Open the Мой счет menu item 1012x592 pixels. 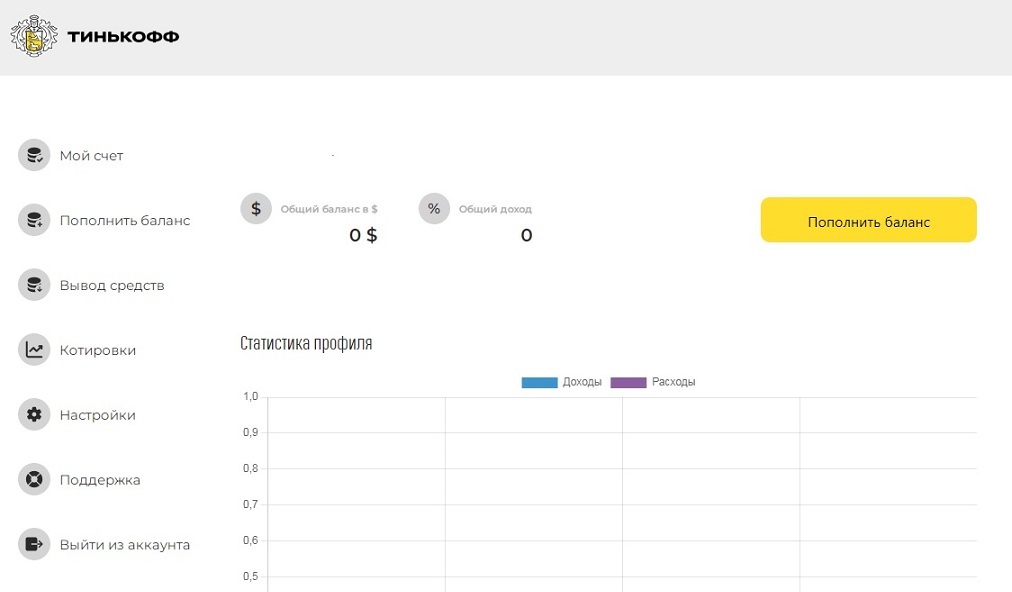tap(92, 156)
